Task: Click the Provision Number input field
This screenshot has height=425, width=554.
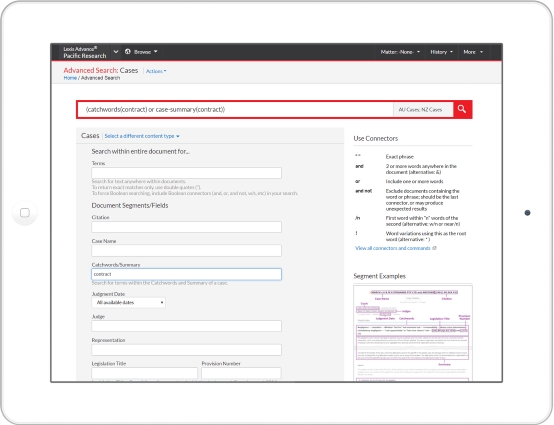Action: [241, 373]
